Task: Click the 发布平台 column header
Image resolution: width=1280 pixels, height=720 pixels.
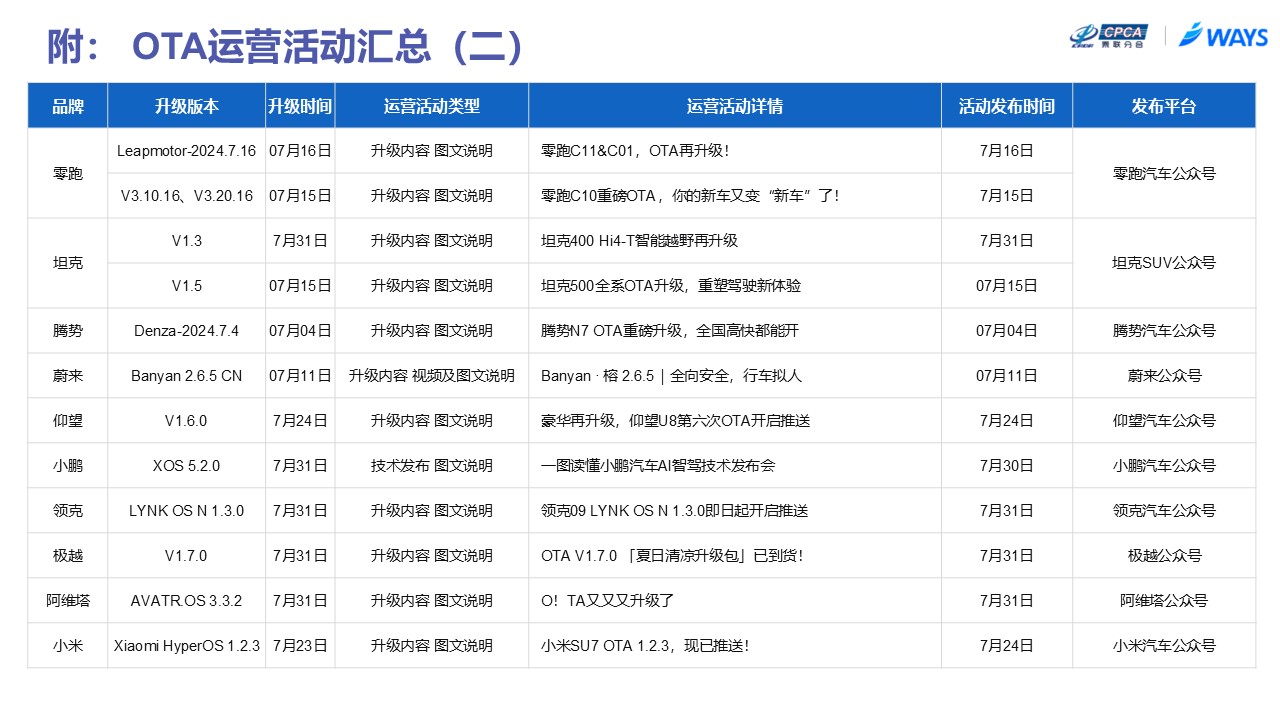Action: pyautogui.click(x=1164, y=106)
